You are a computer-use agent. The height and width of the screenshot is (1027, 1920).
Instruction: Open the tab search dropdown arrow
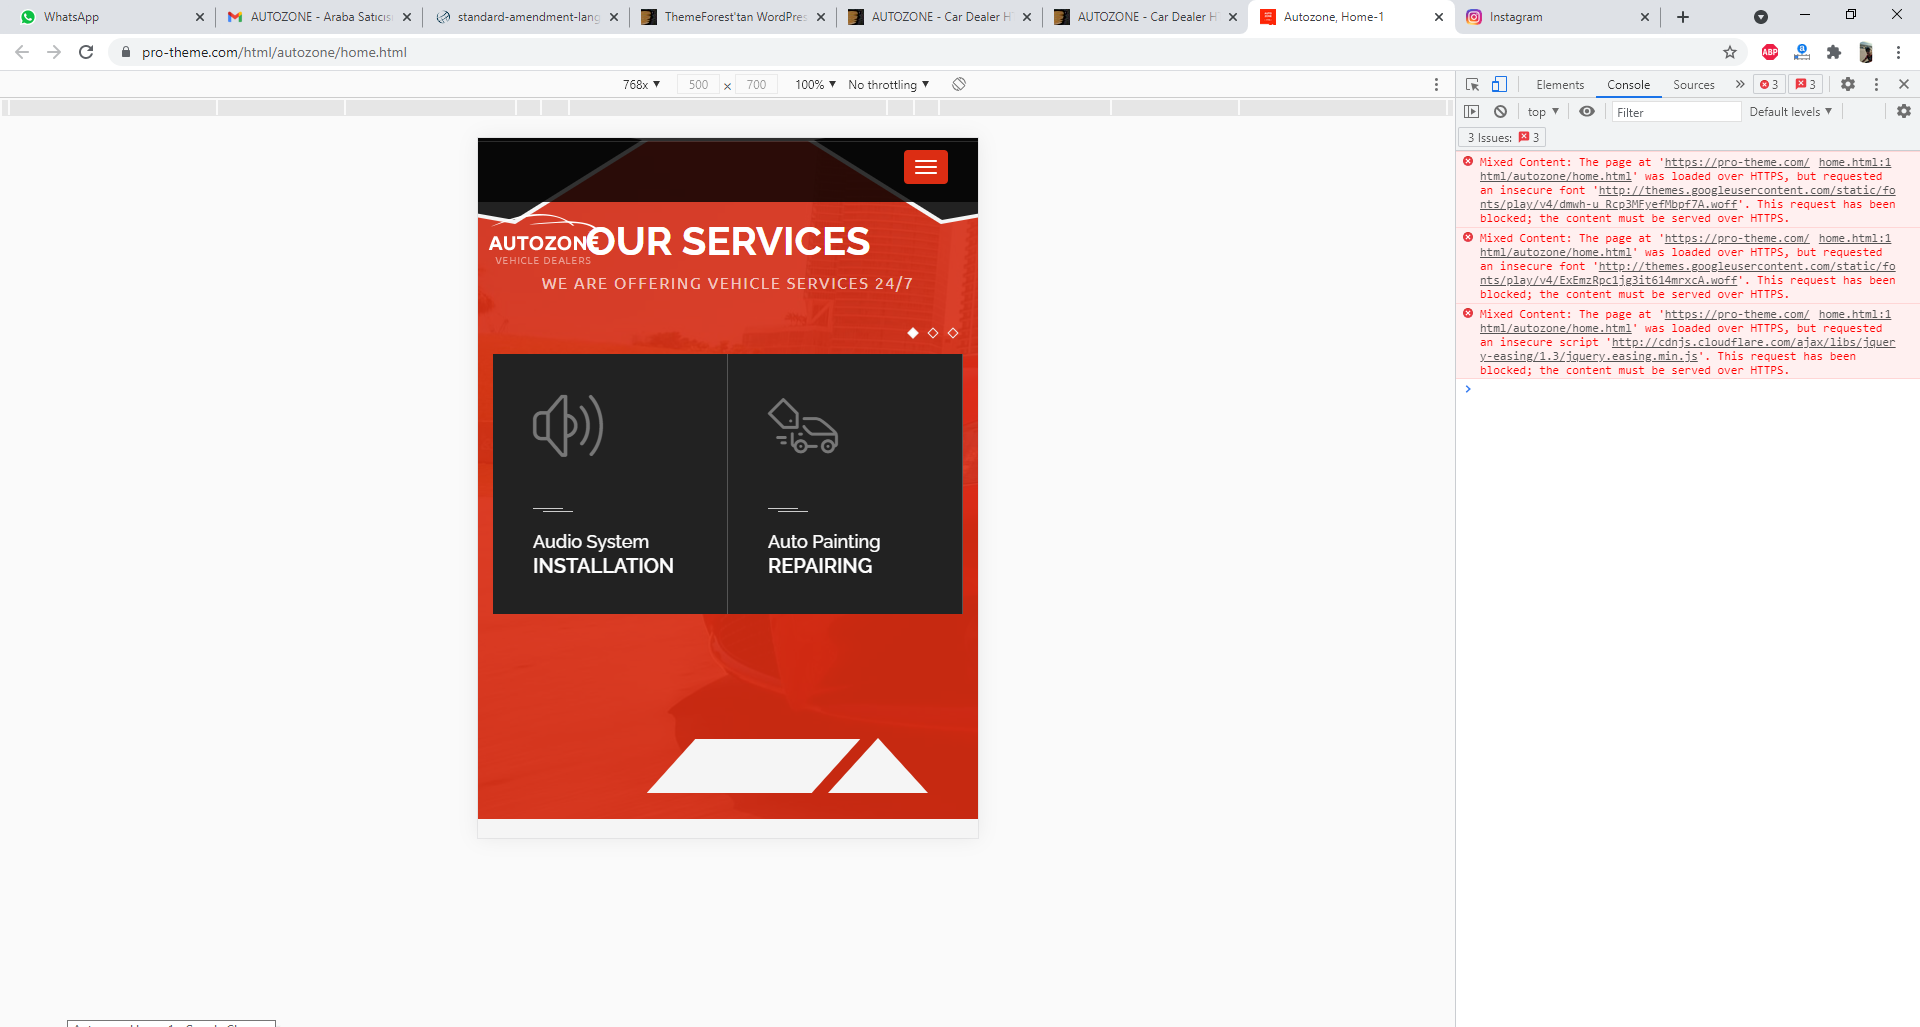point(1761,17)
